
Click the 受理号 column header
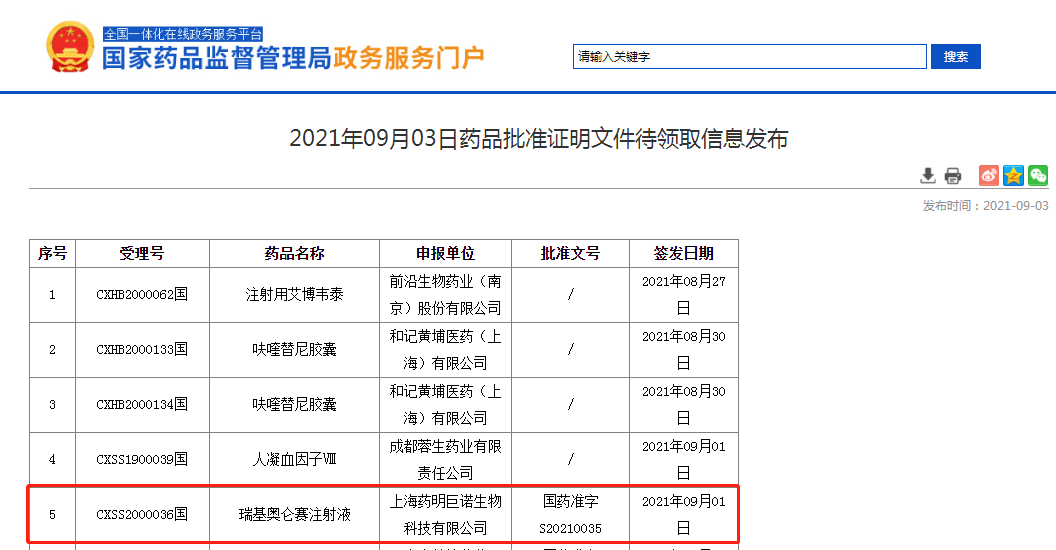pyautogui.click(x=142, y=254)
